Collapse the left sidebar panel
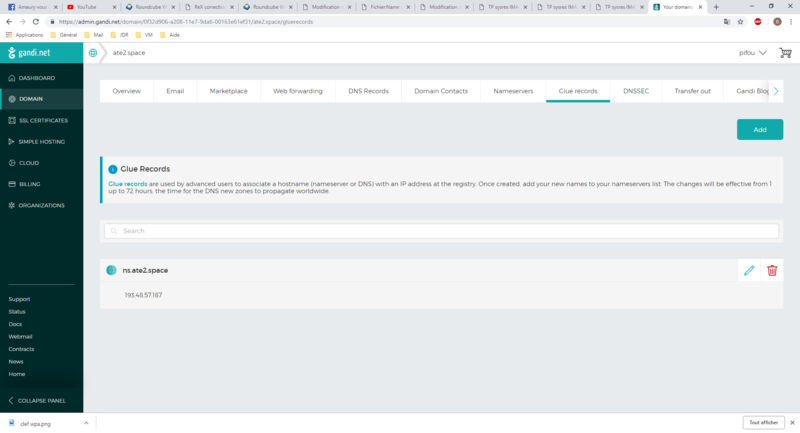 (x=41, y=400)
